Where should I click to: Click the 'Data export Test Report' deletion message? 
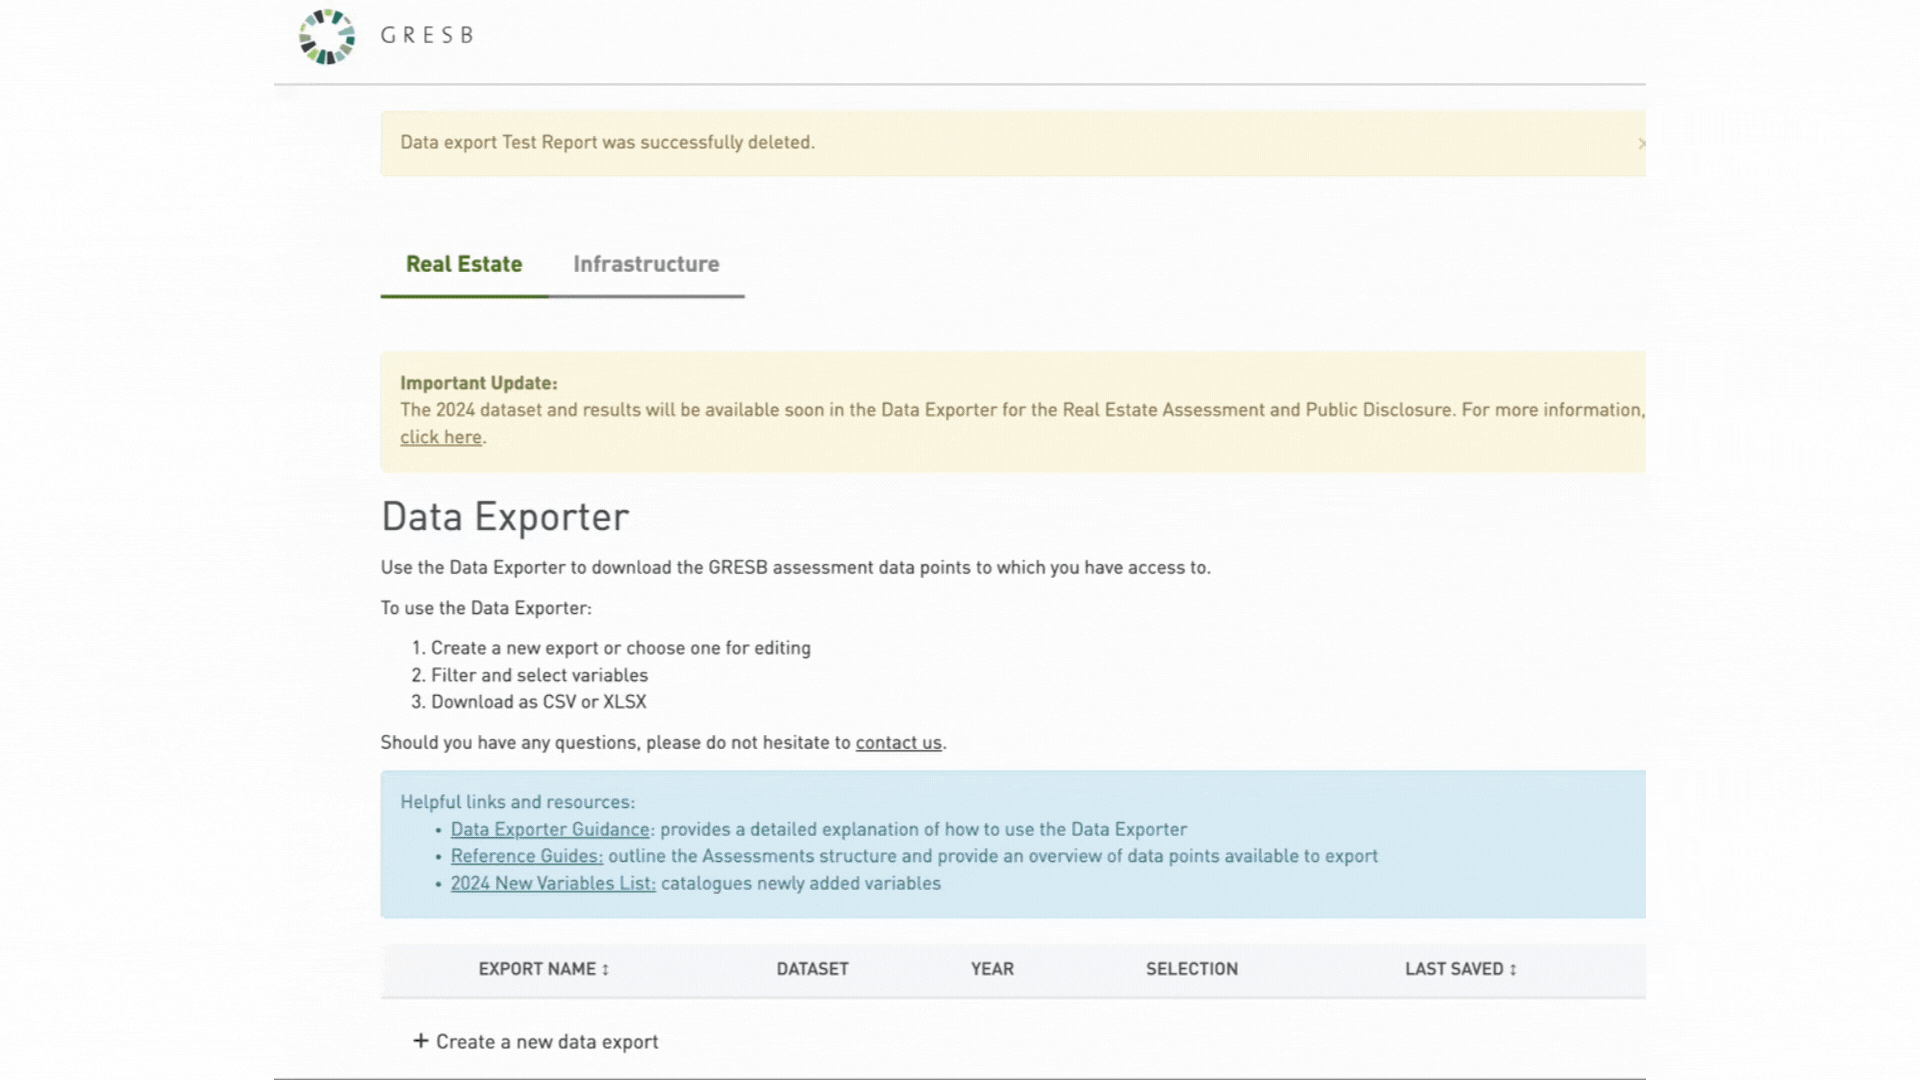607,142
